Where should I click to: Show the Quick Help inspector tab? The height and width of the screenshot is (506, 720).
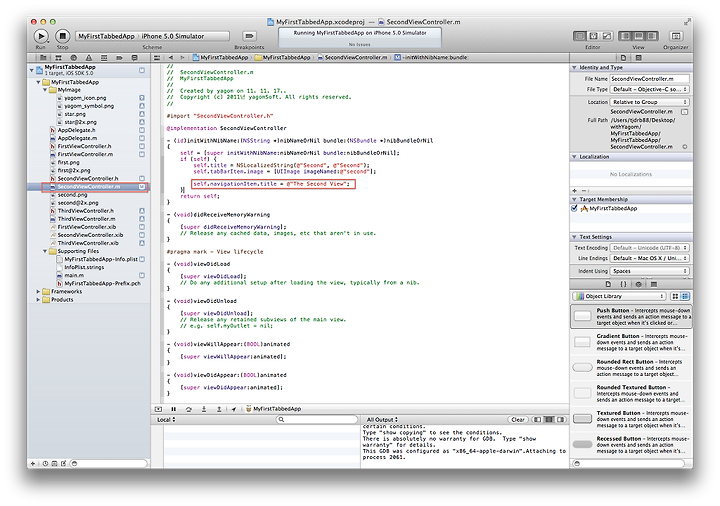pos(639,58)
